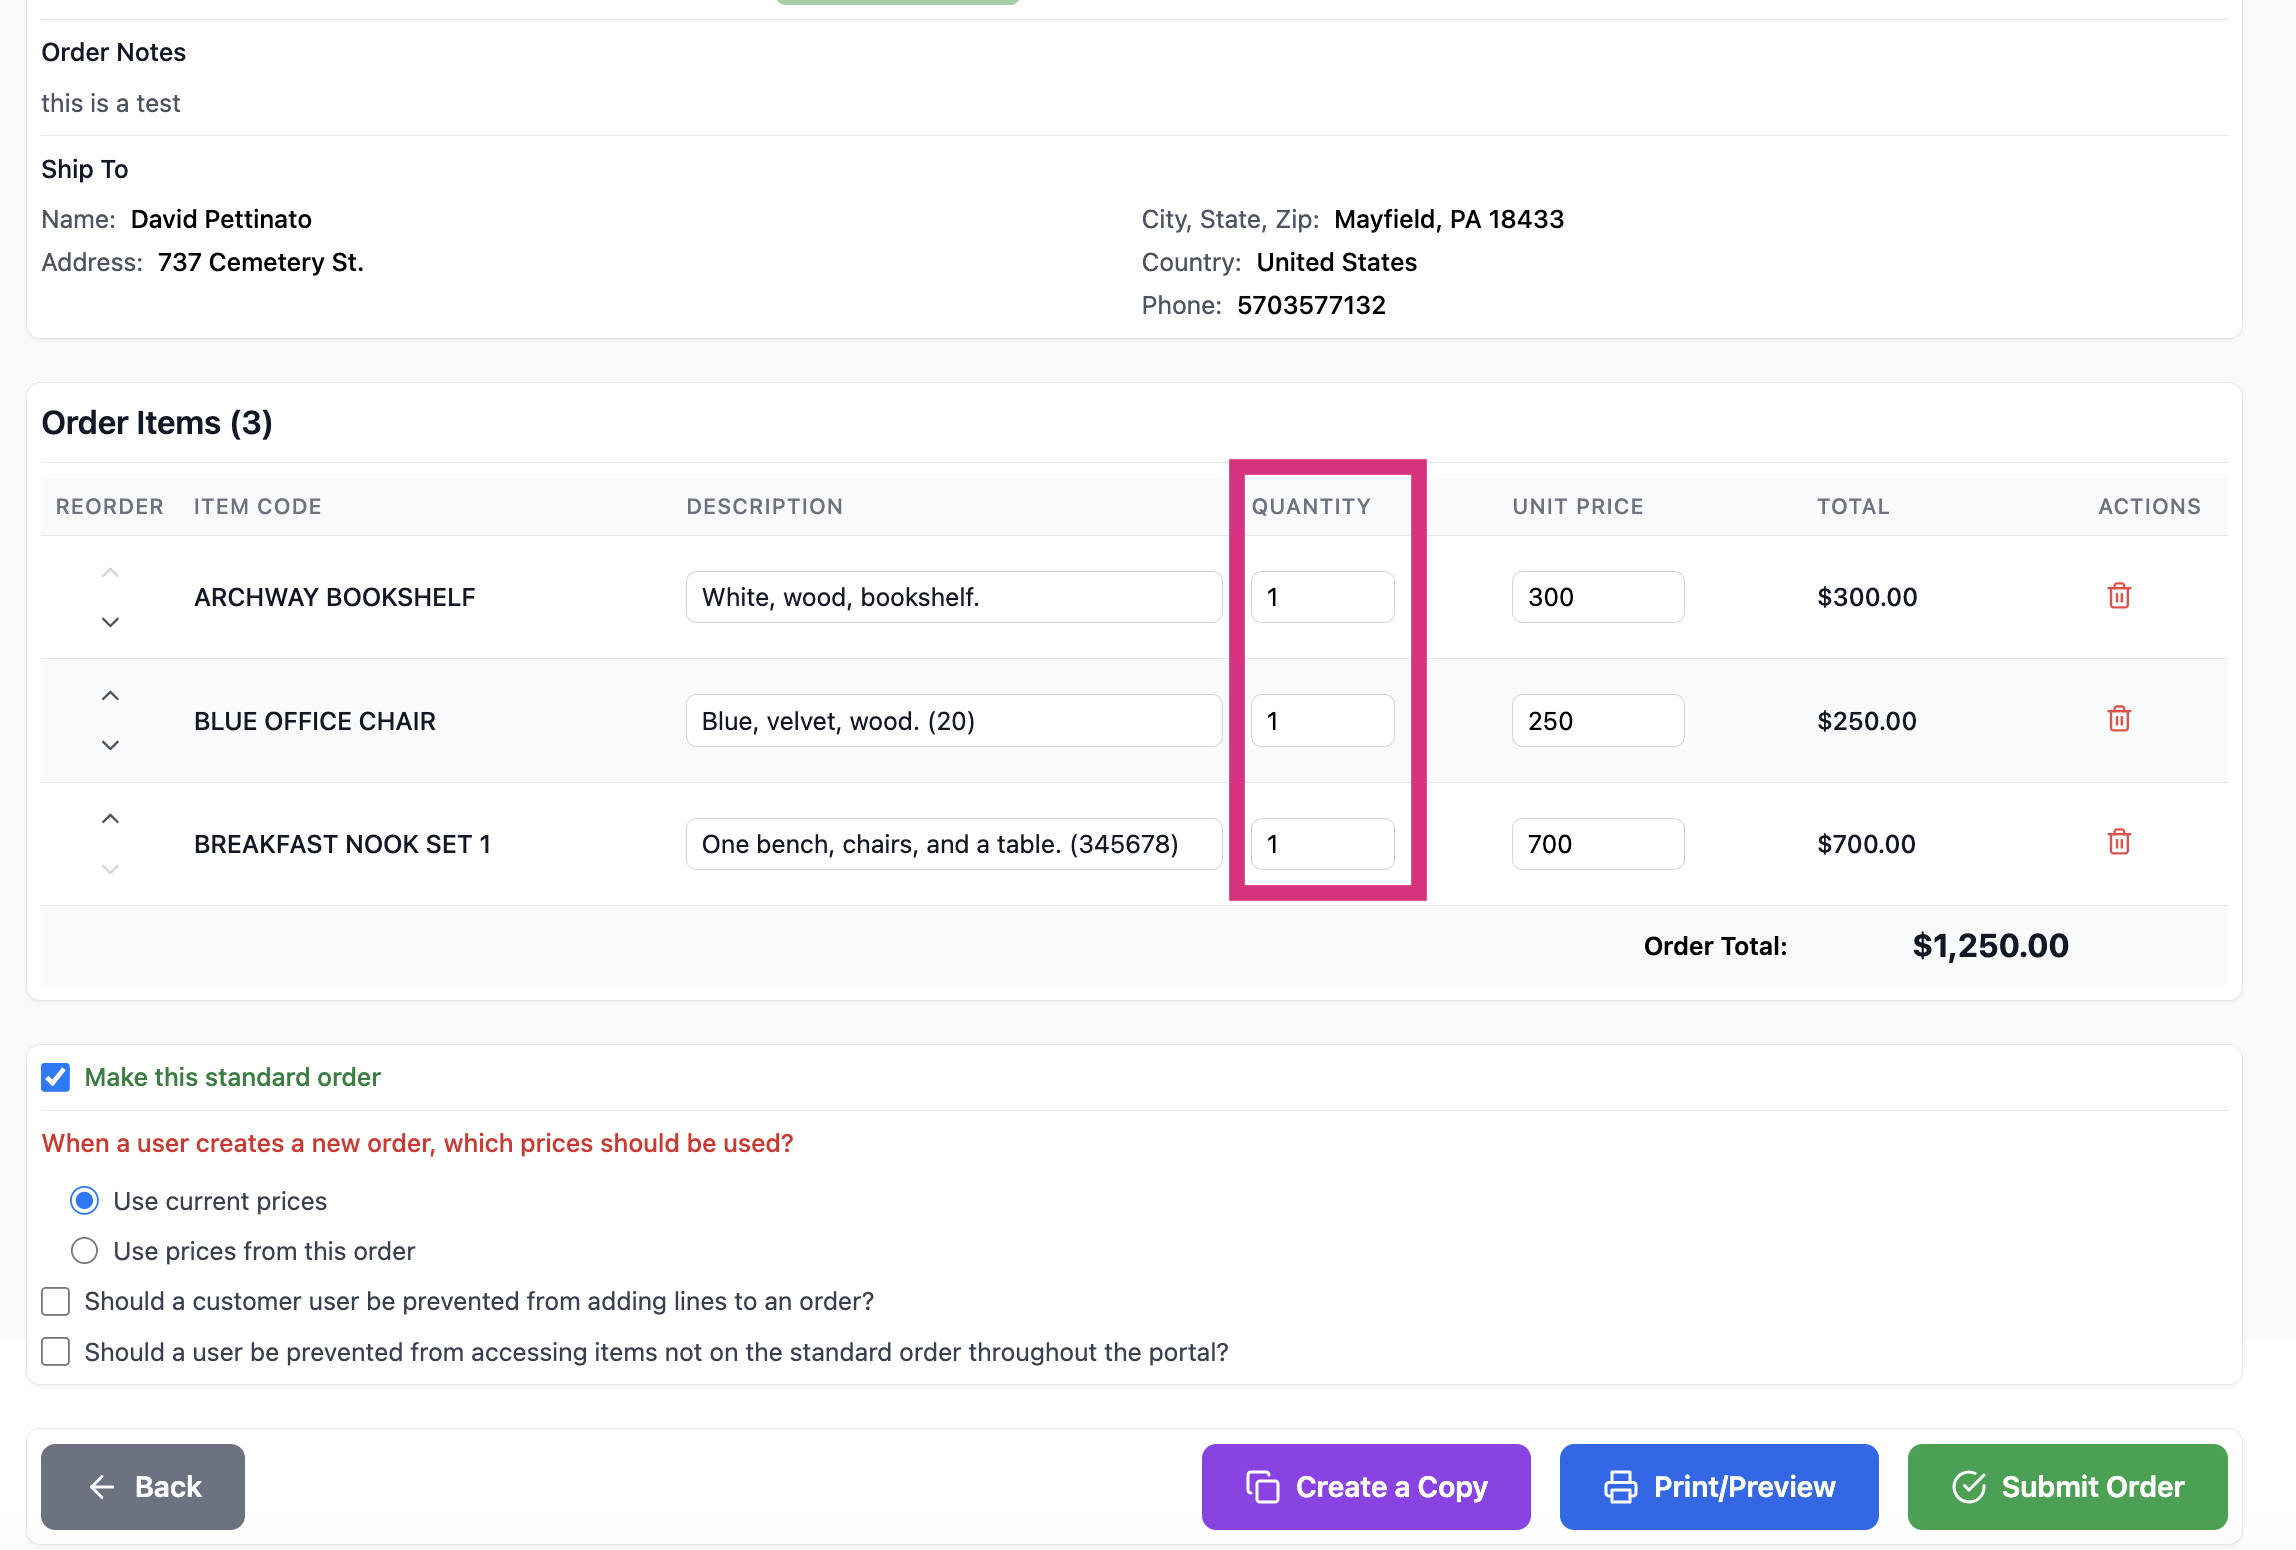Click Create a Copy button
This screenshot has height=1550, width=2296.
coord(1366,1486)
